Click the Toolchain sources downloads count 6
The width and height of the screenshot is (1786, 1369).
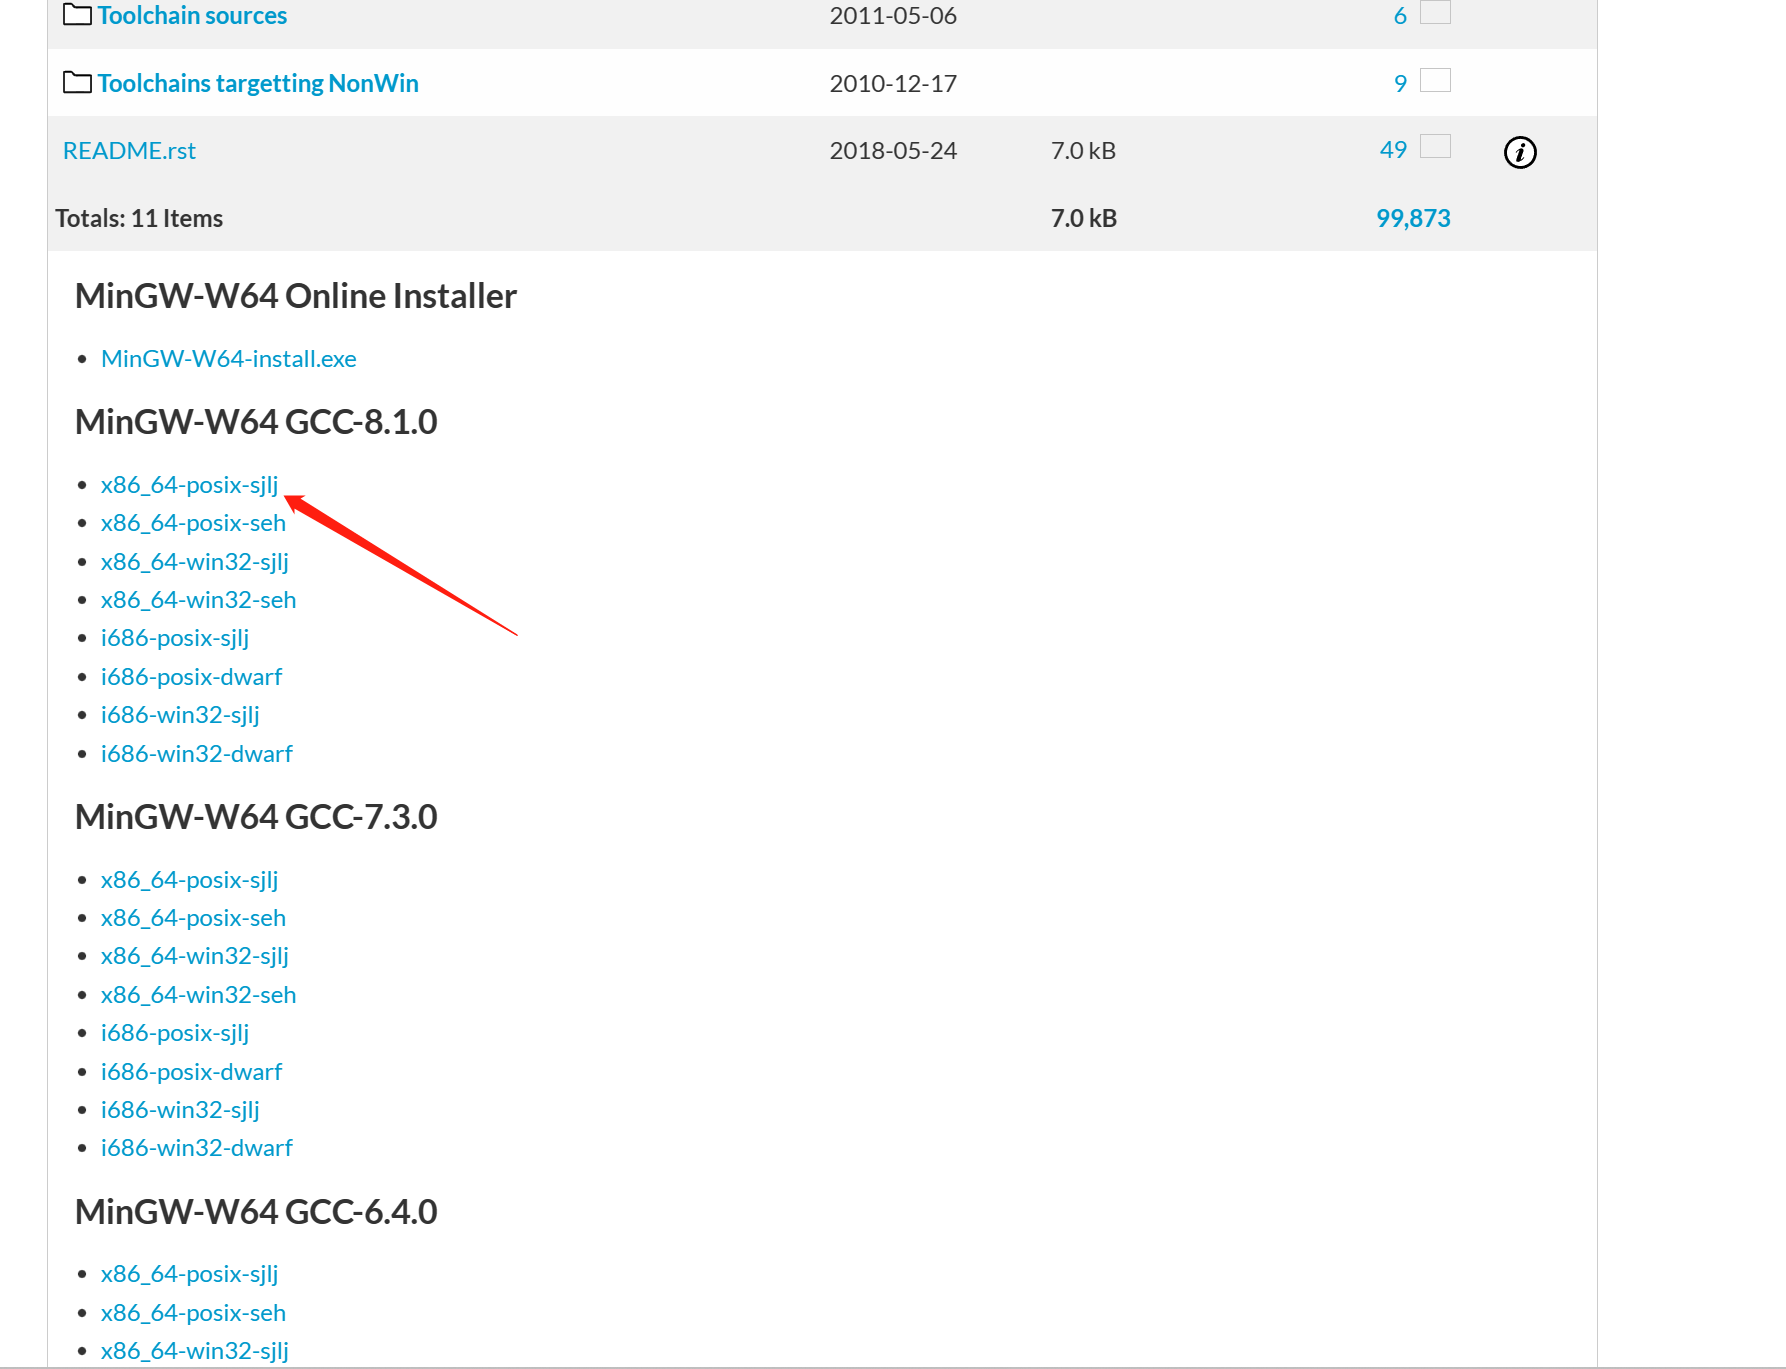[1400, 16]
